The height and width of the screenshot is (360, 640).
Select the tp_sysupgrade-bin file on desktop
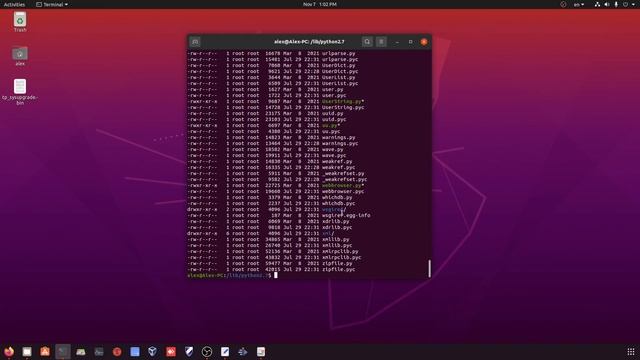[x=20, y=92]
